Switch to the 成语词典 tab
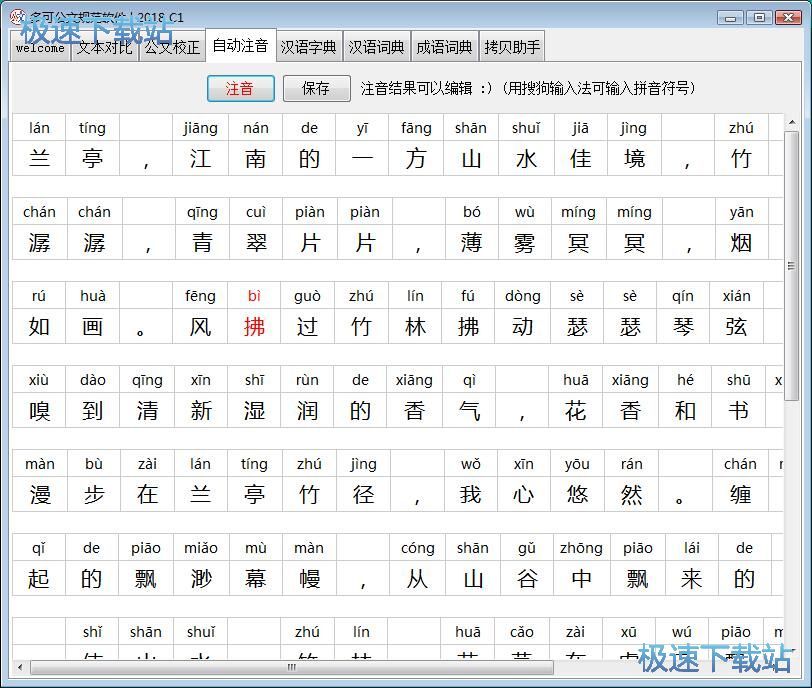 coord(445,47)
